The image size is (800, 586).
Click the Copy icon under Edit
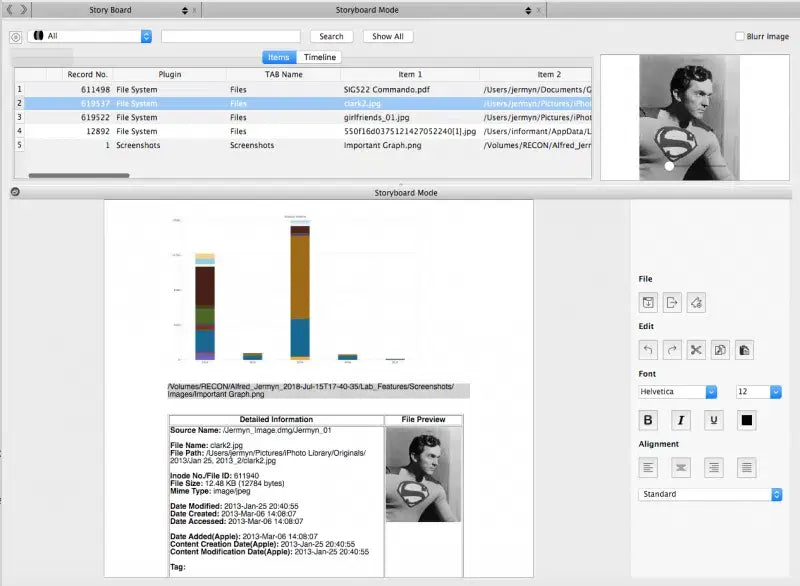click(x=721, y=349)
